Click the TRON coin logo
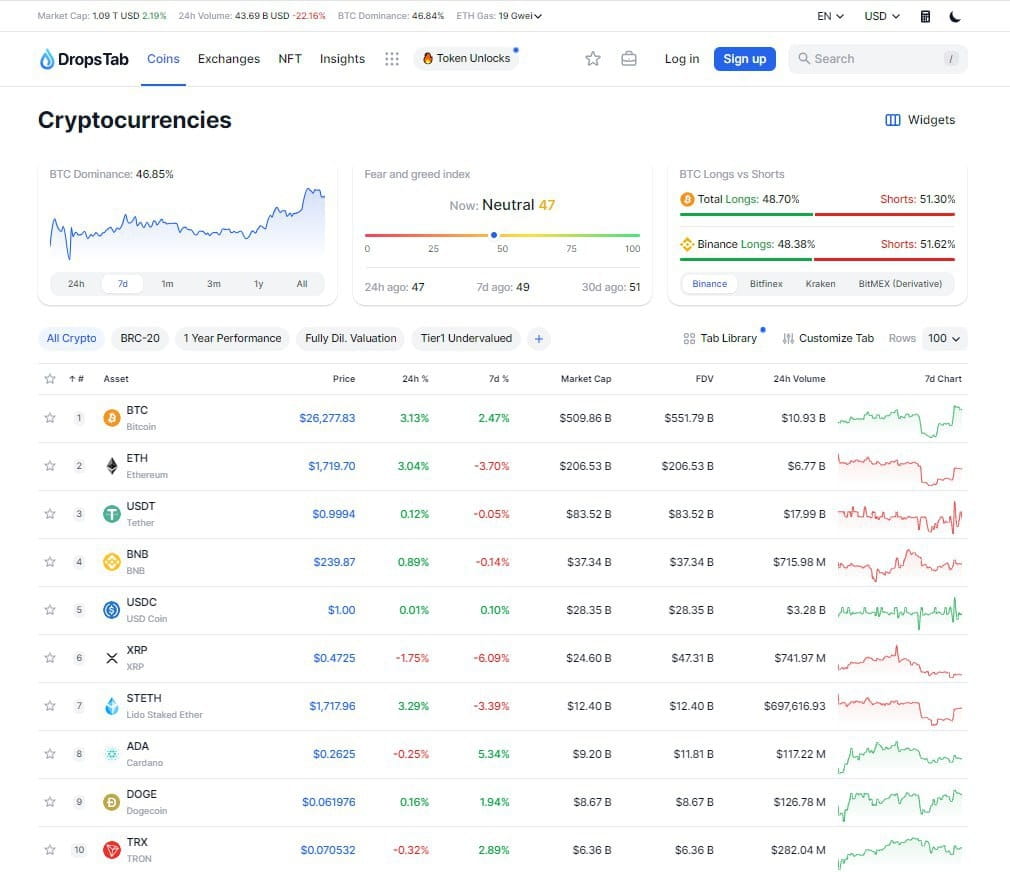The image size is (1010, 872). (112, 849)
